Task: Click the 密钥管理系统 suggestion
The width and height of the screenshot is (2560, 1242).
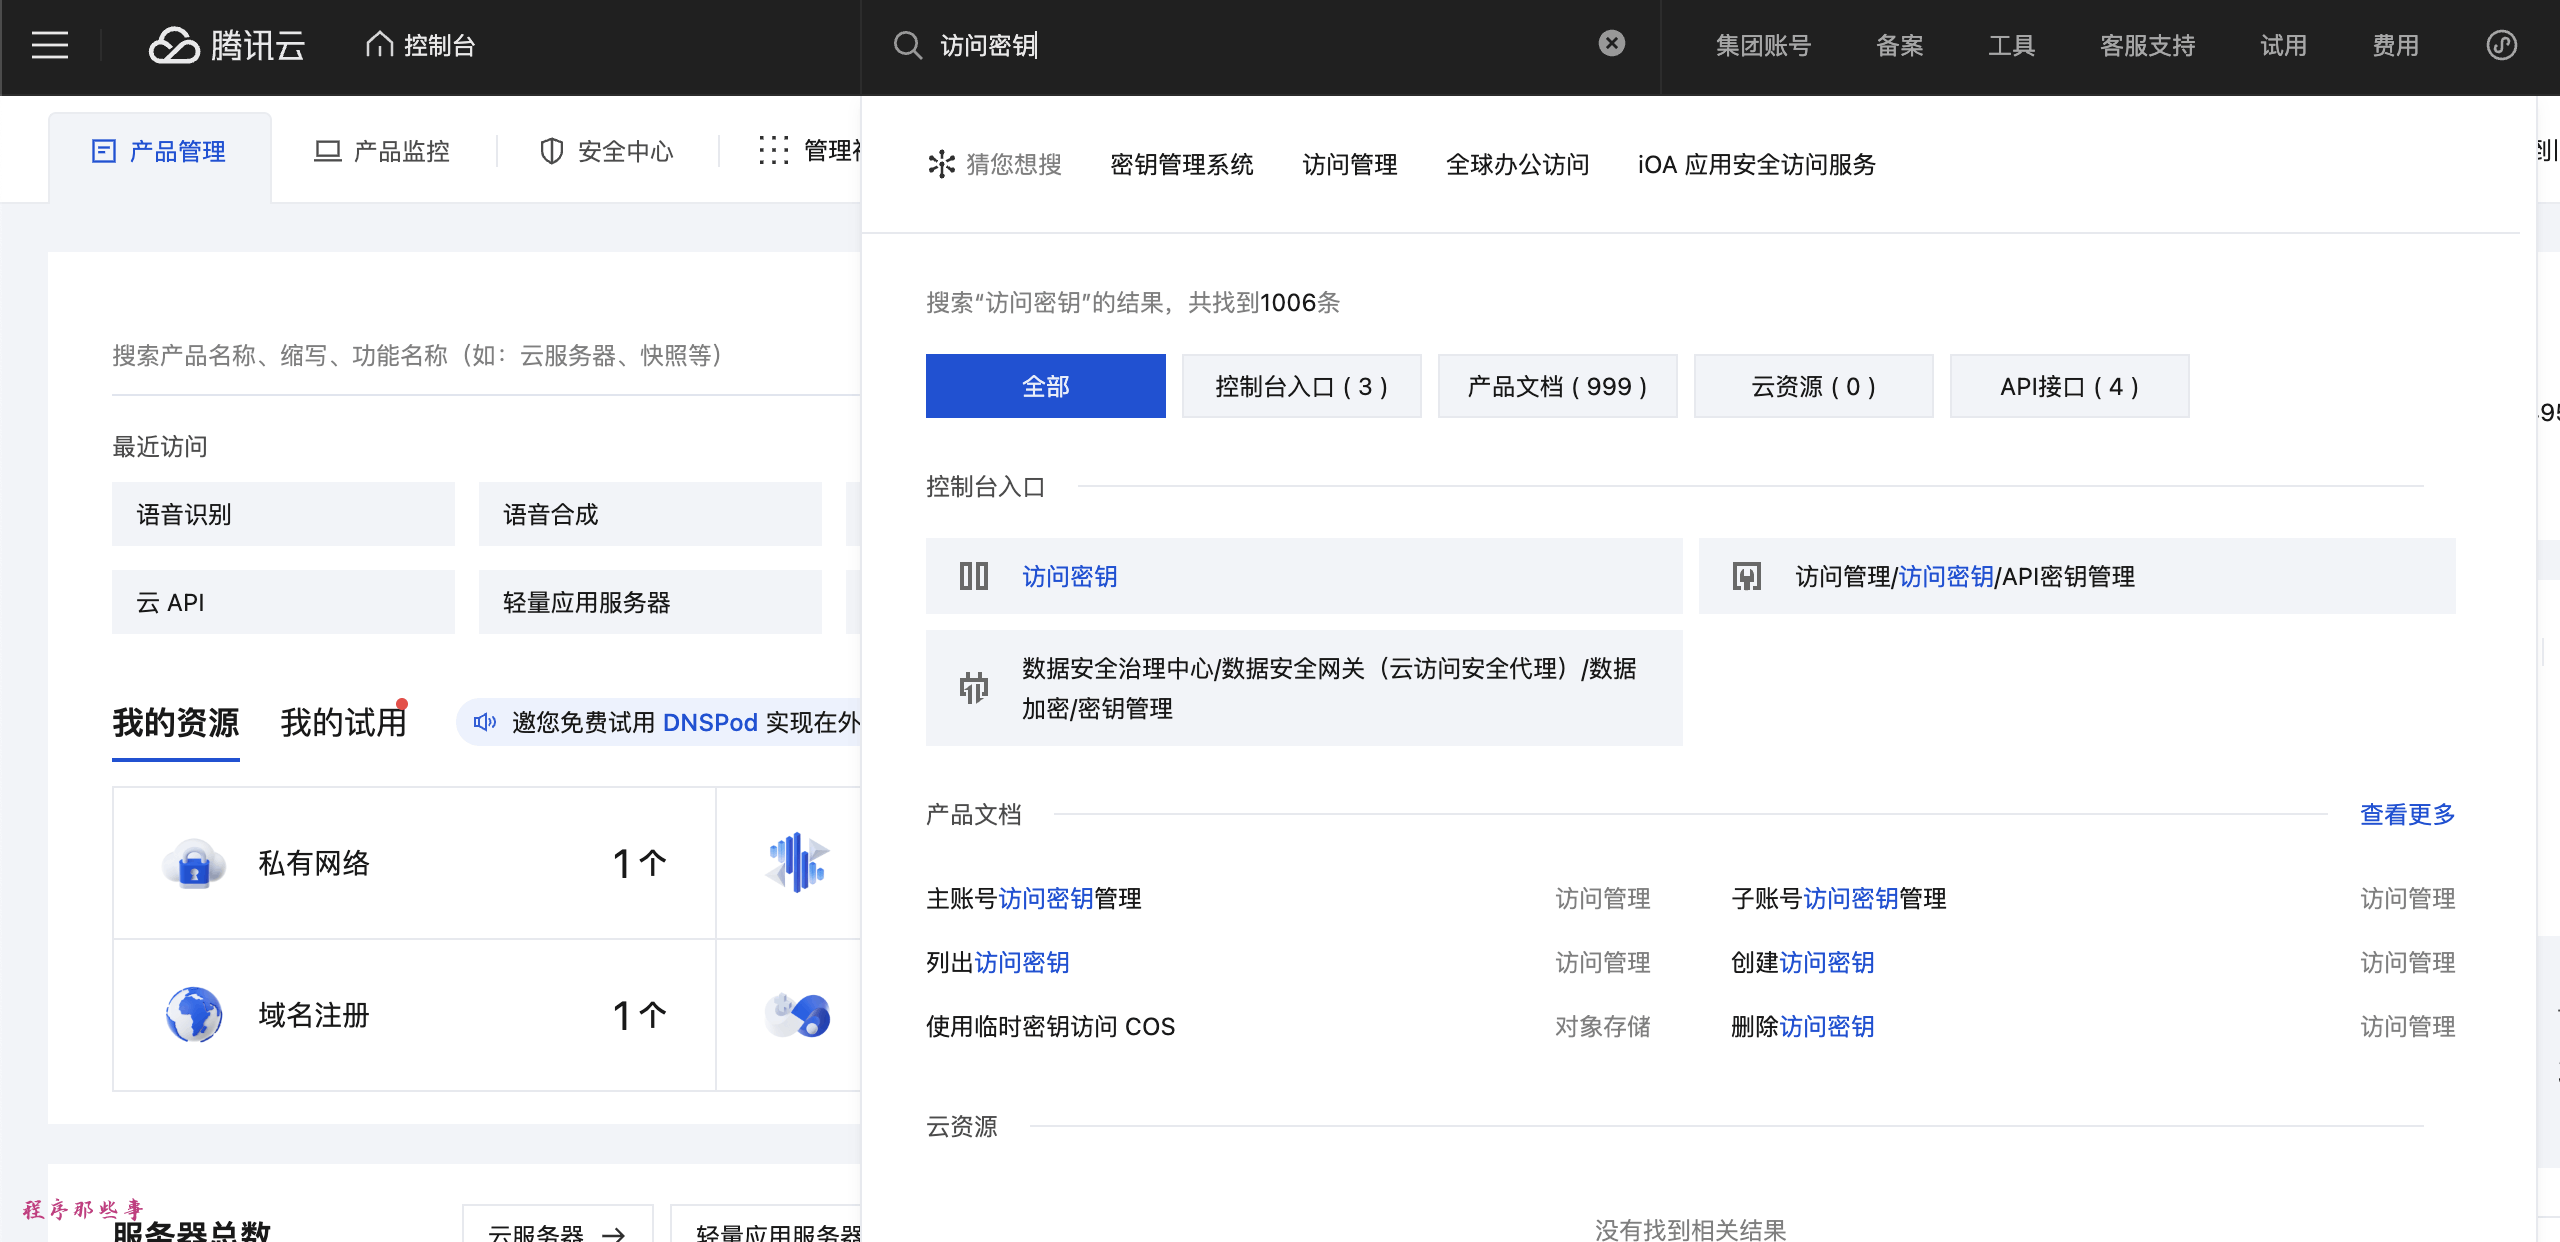Action: click(x=1181, y=164)
